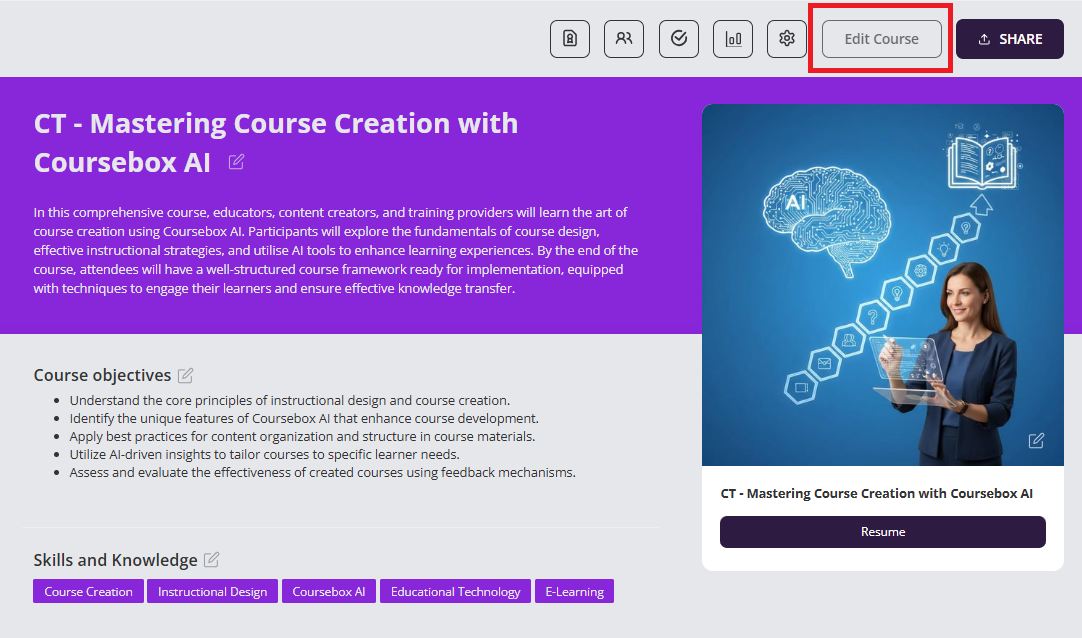1082x638 pixels.
Task: Select the Instructional Design skill tag
Action: 212,592
